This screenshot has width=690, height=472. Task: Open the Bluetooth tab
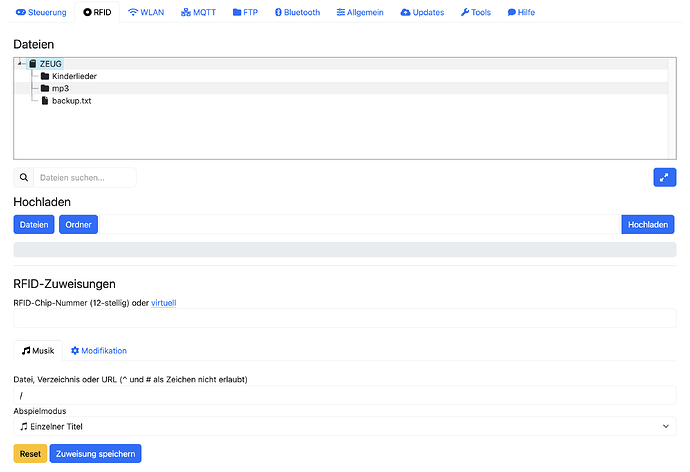[297, 12]
